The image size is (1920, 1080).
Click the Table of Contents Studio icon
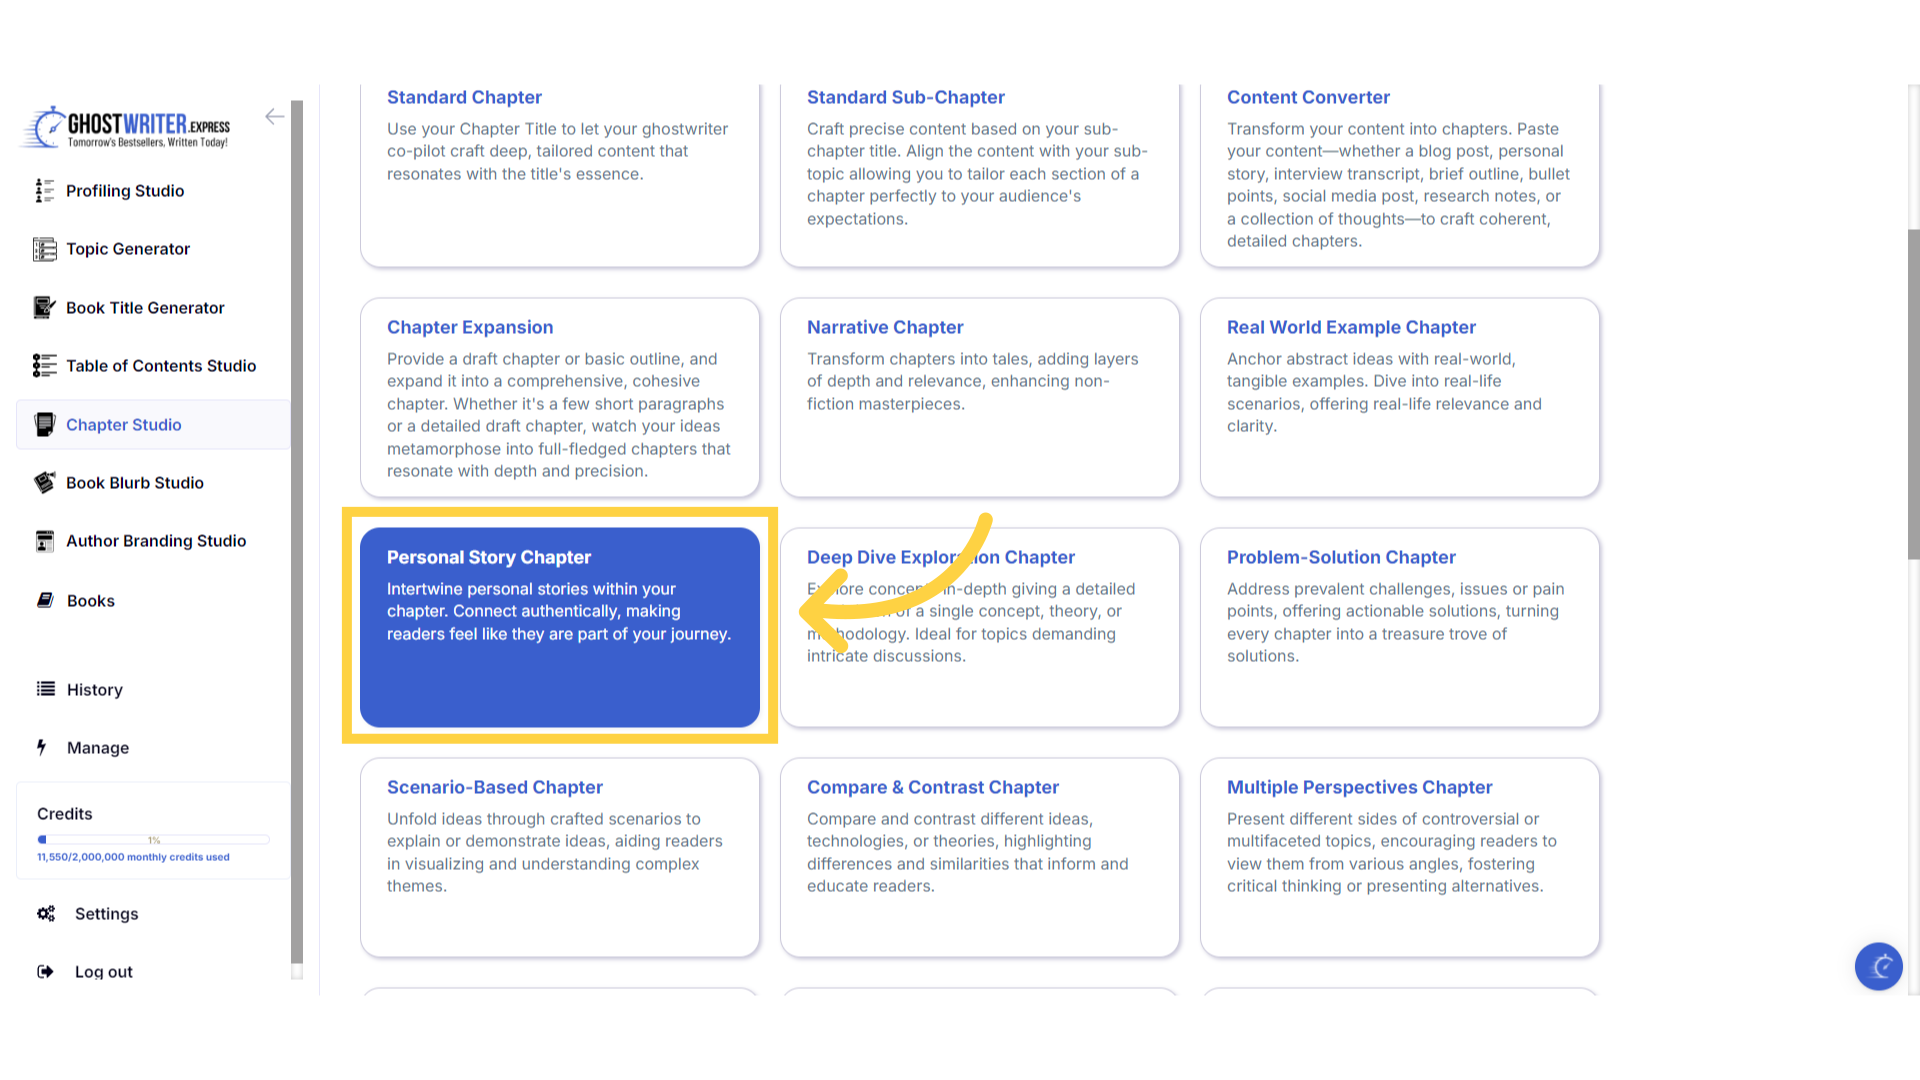pos(44,366)
